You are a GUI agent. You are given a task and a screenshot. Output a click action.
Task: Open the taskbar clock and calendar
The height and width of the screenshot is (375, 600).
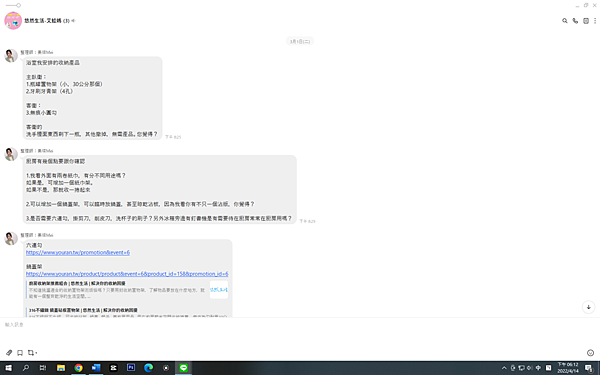(x=568, y=368)
